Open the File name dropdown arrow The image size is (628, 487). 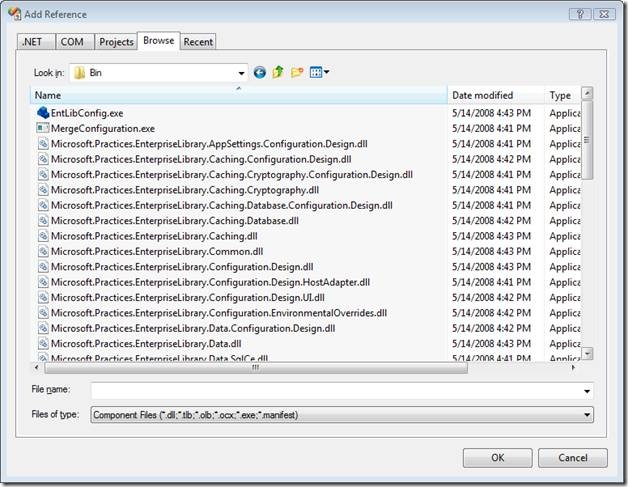pos(587,391)
